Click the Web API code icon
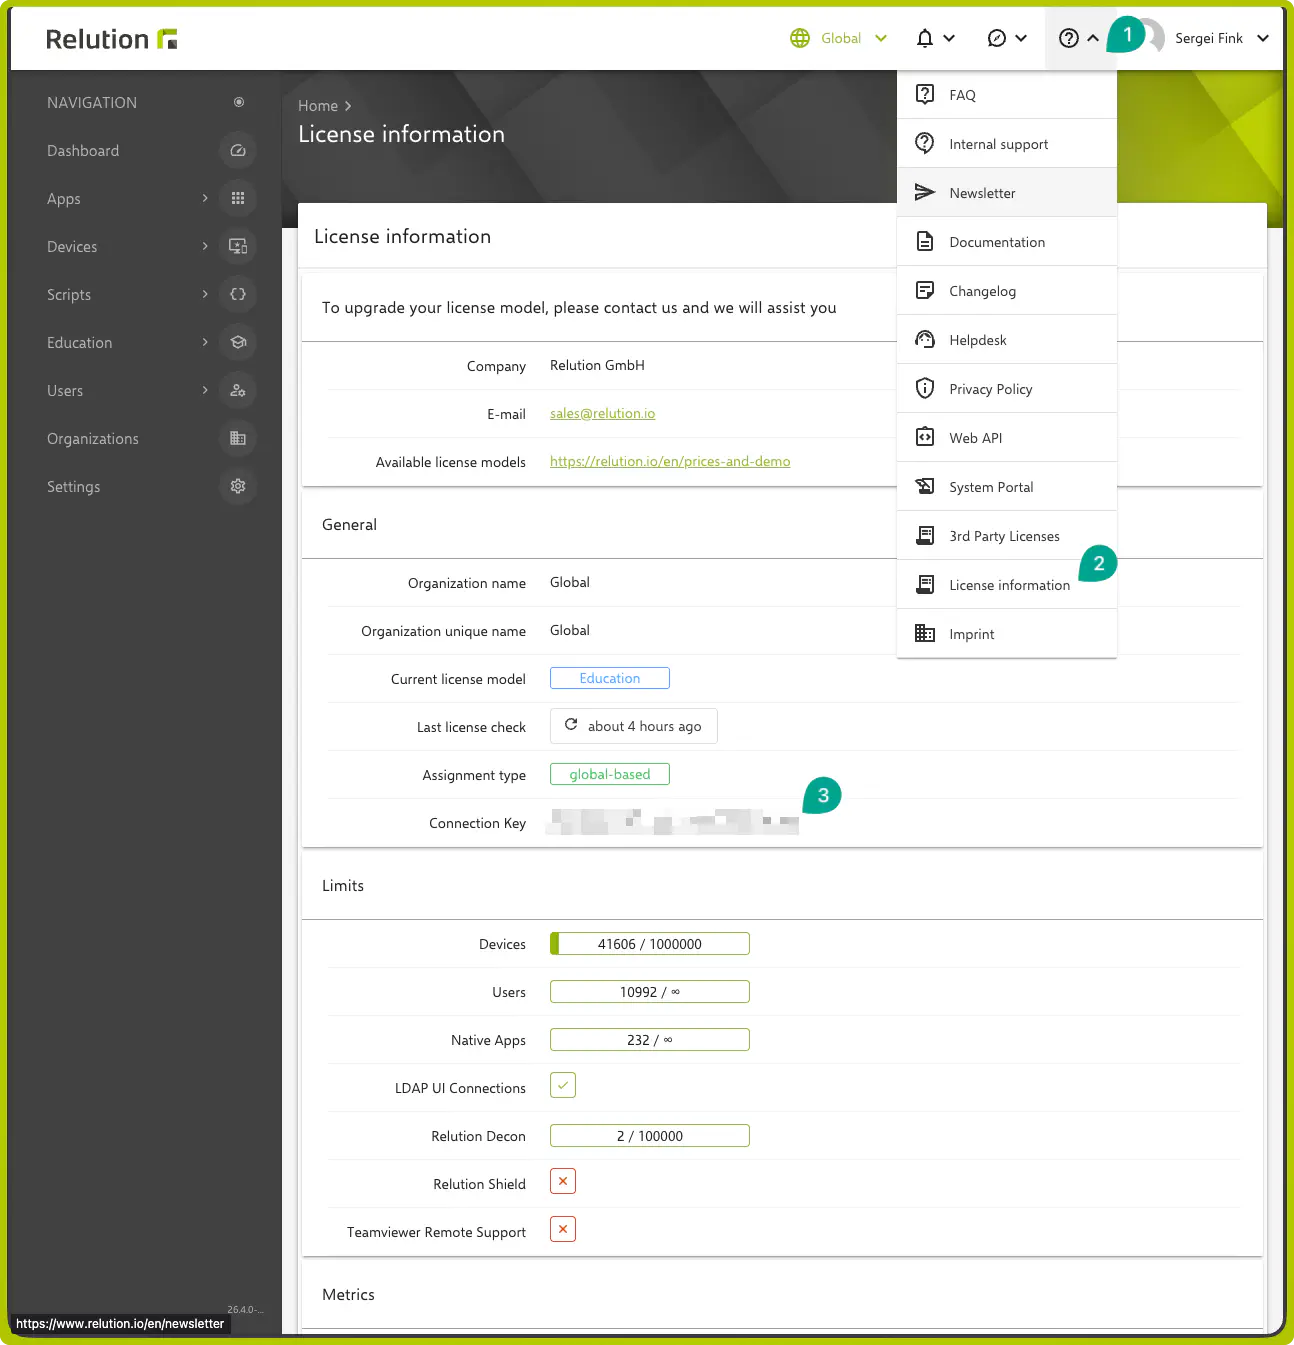The height and width of the screenshot is (1345, 1294). coord(925,437)
